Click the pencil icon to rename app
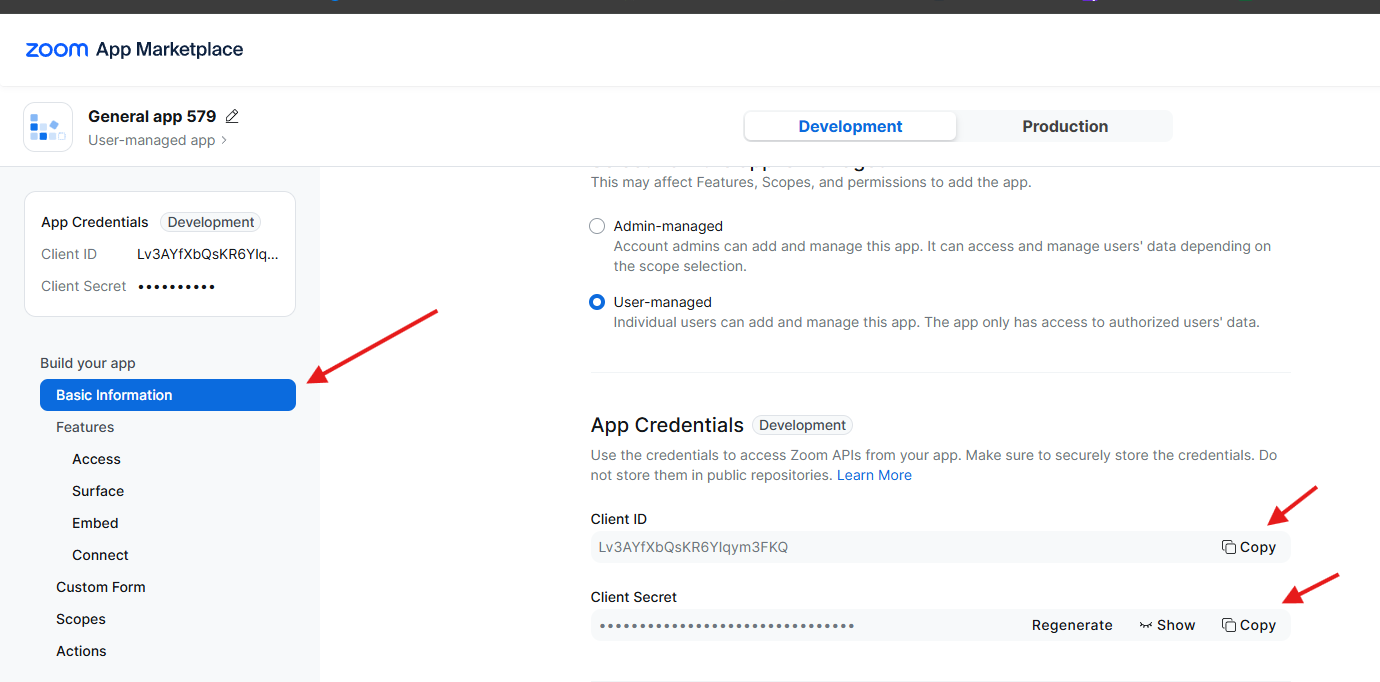 click(232, 117)
